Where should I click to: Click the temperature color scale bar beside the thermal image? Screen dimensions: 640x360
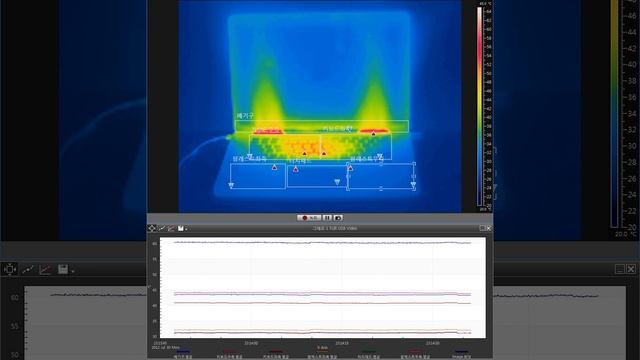pos(480,106)
